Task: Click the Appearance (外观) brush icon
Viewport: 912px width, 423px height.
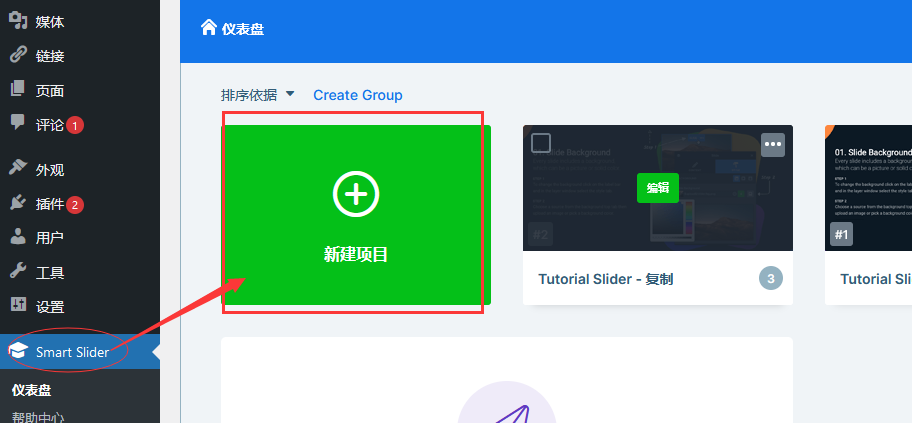Action: (18, 169)
